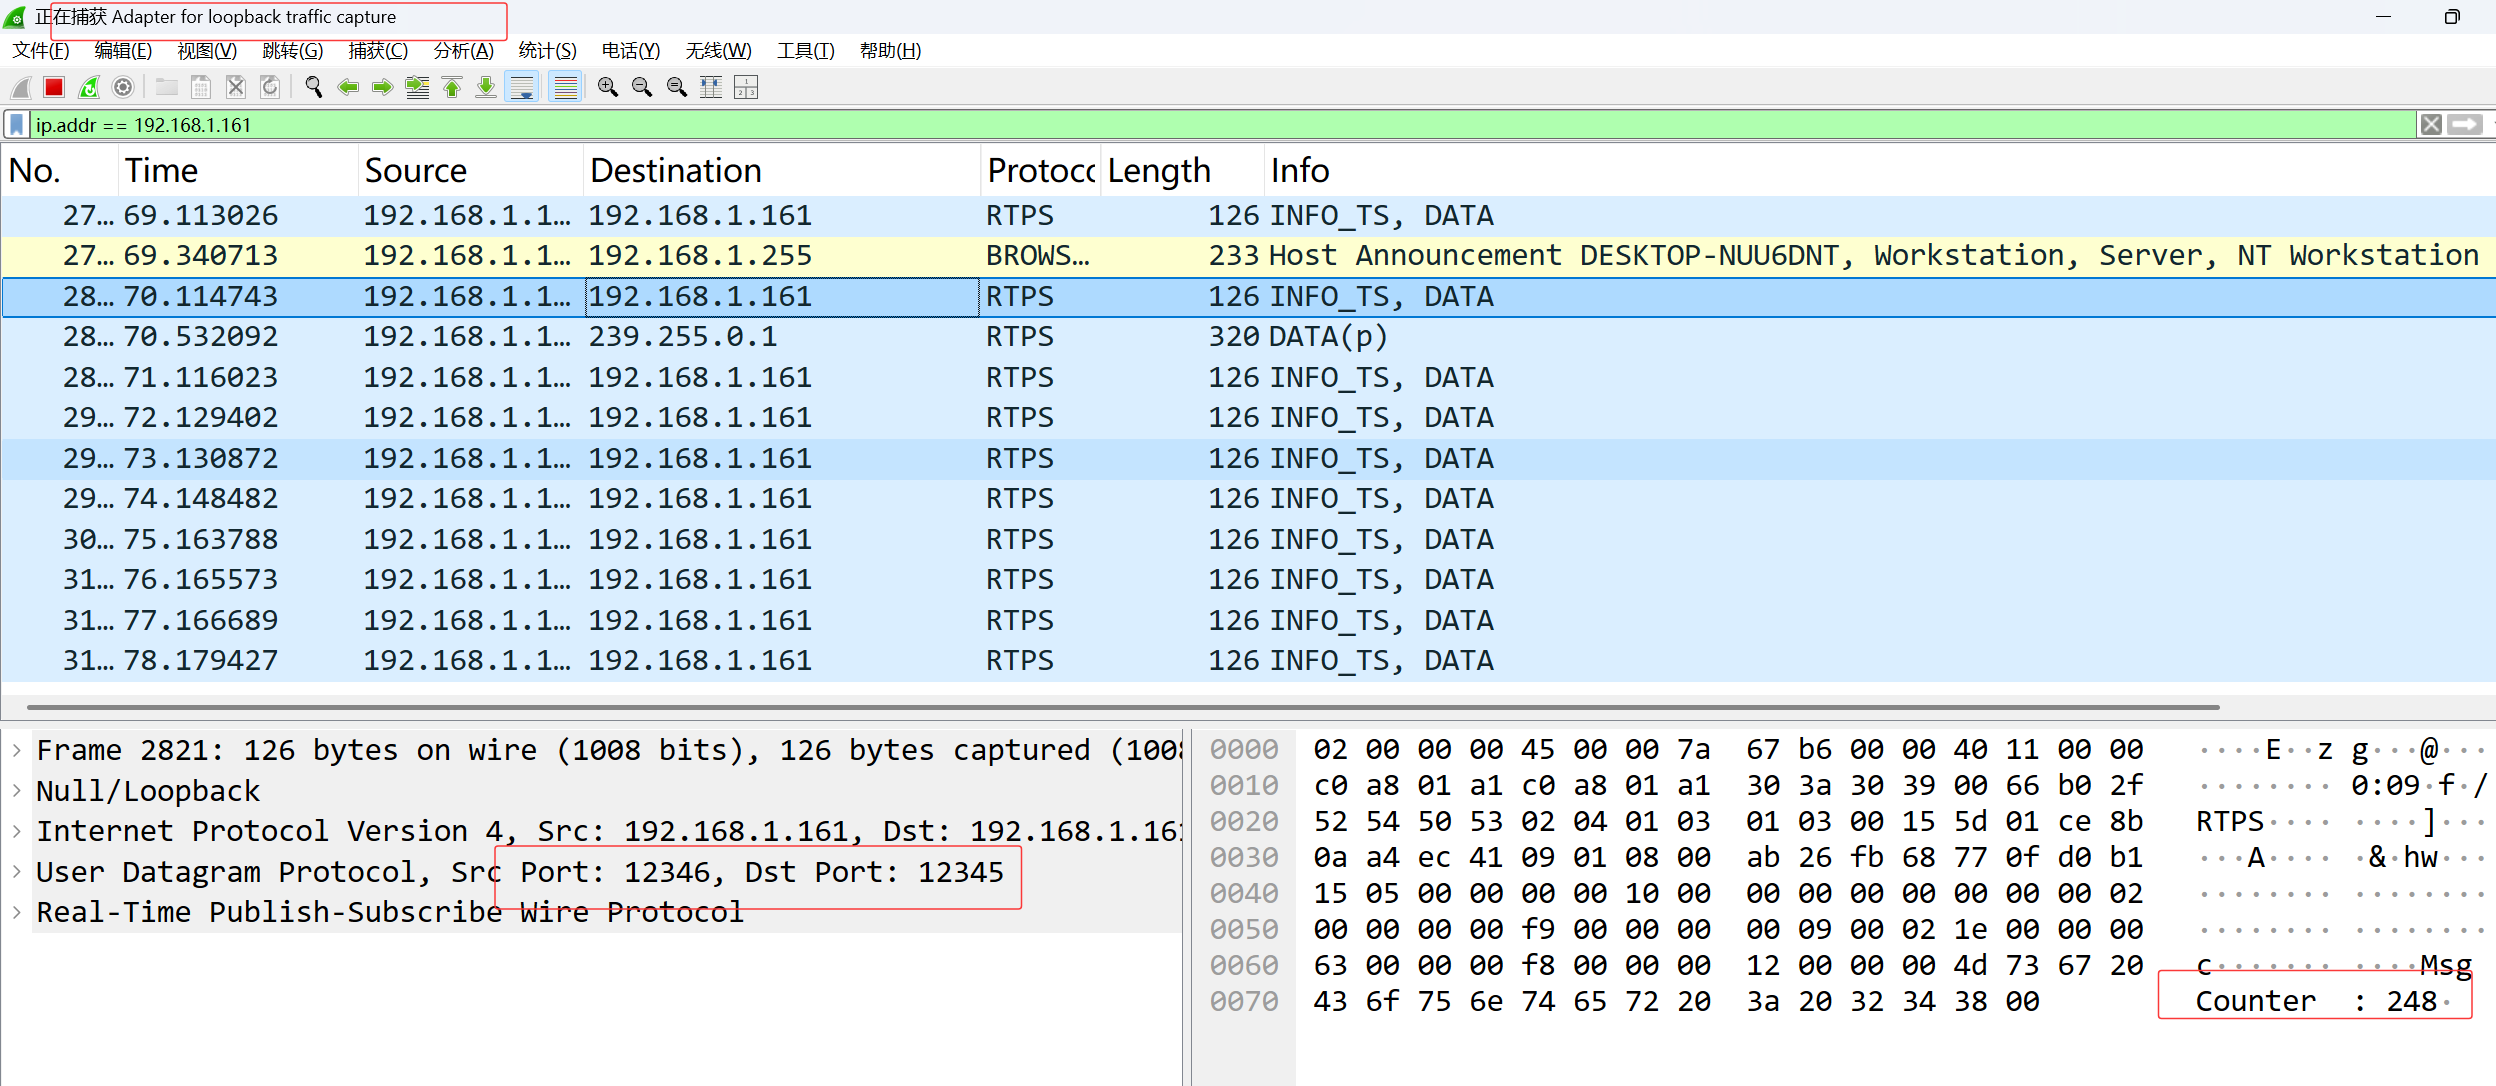The height and width of the screenshot is (1086, 2496).
Task: Go to the first packet
Action: (x=452, y=88)
